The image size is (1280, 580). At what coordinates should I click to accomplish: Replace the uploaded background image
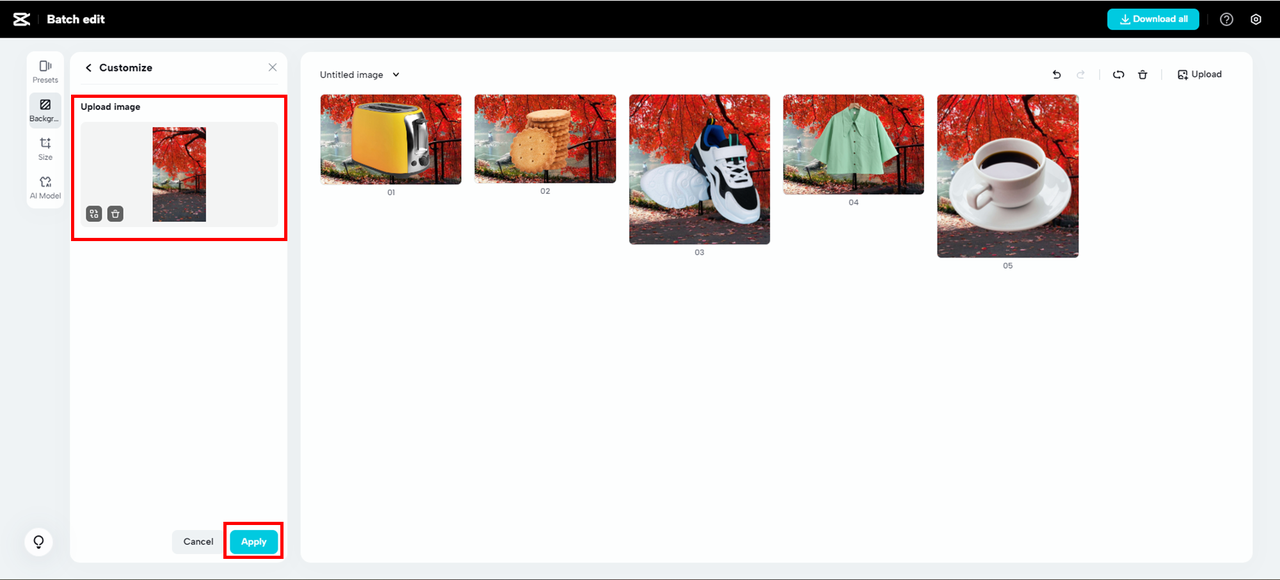point(94,213)
